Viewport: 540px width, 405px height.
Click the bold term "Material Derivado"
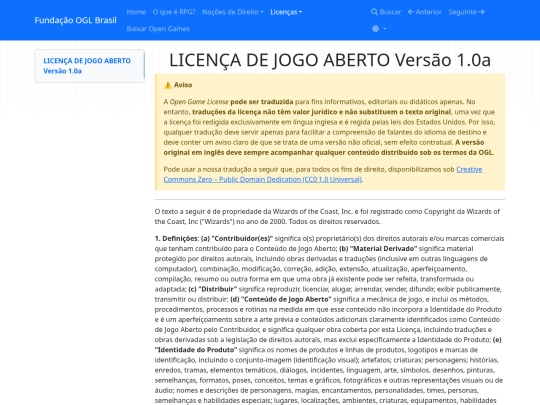click(x=383, y=249)
